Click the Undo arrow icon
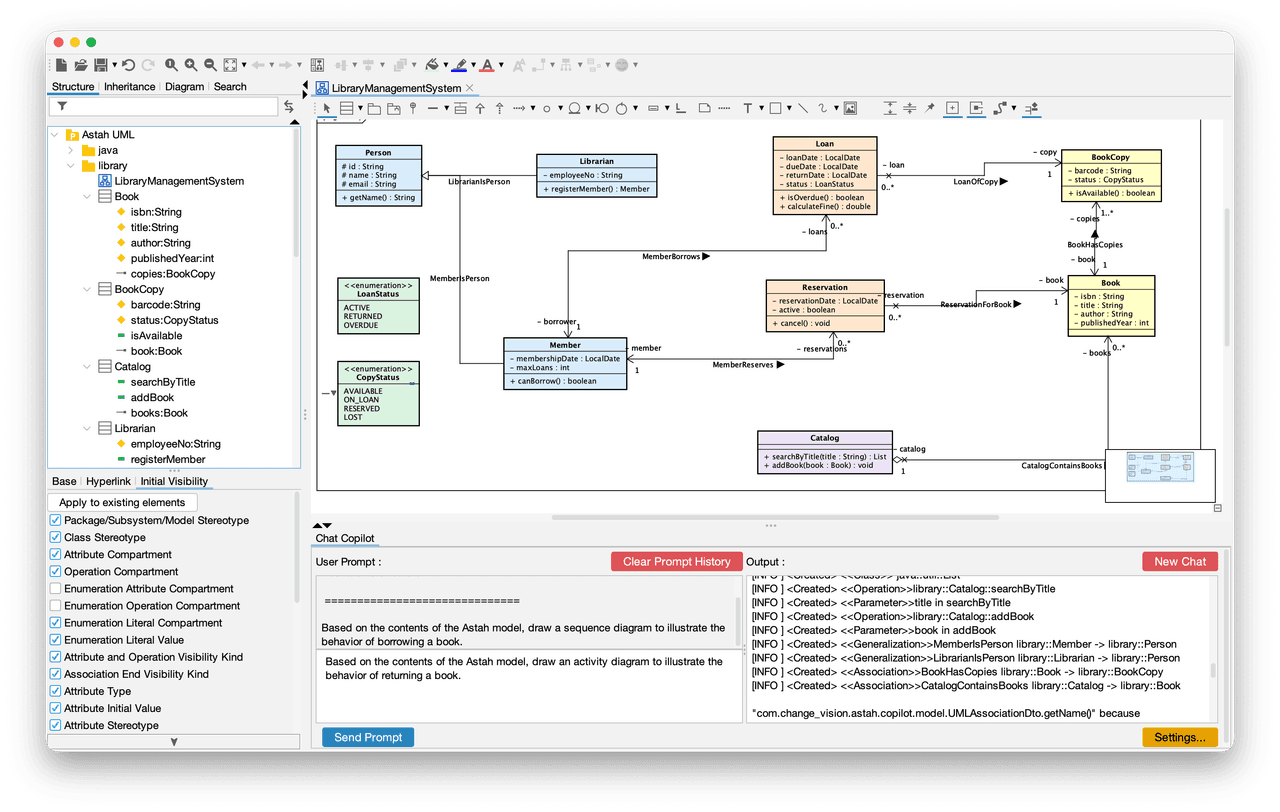The width and height of the screenshot is (1280, 812). (128, 65)
